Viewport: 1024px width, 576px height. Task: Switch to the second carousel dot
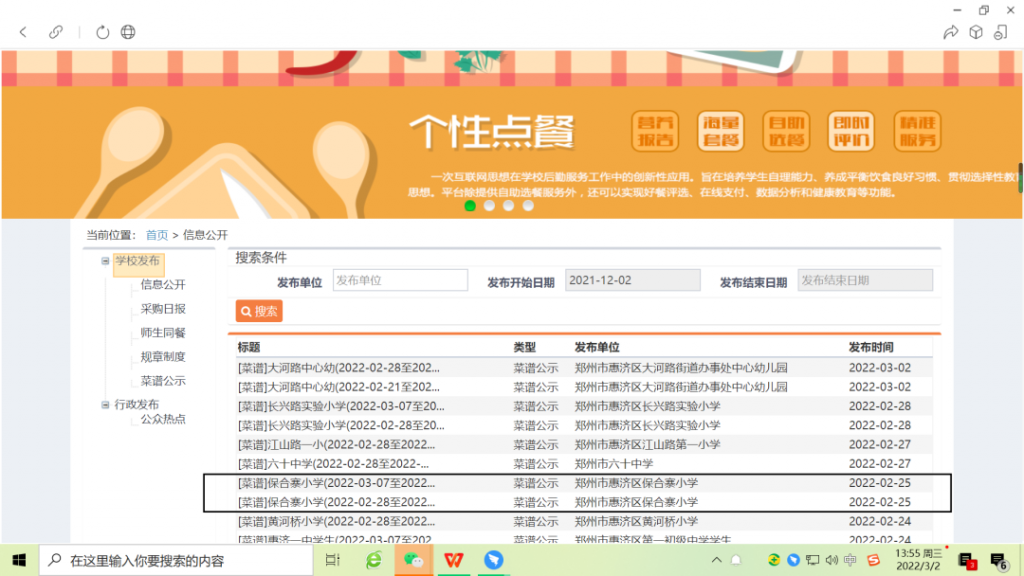[x=489, y=206]
